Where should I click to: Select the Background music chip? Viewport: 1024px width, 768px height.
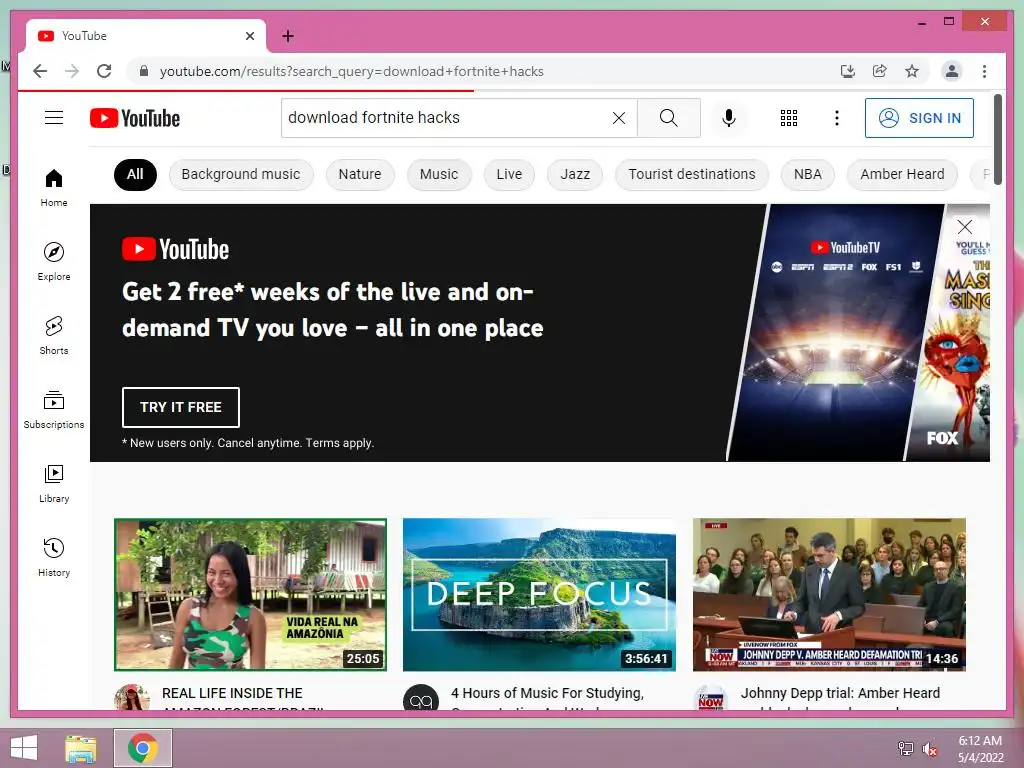[241, 174]
